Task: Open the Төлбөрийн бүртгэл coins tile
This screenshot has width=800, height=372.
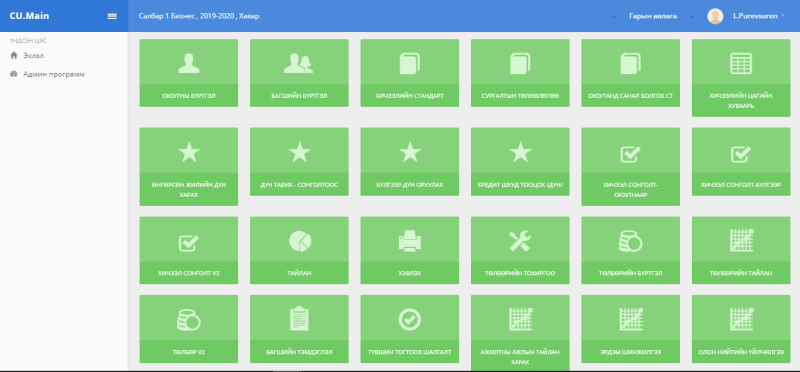Action: point(631,251)
